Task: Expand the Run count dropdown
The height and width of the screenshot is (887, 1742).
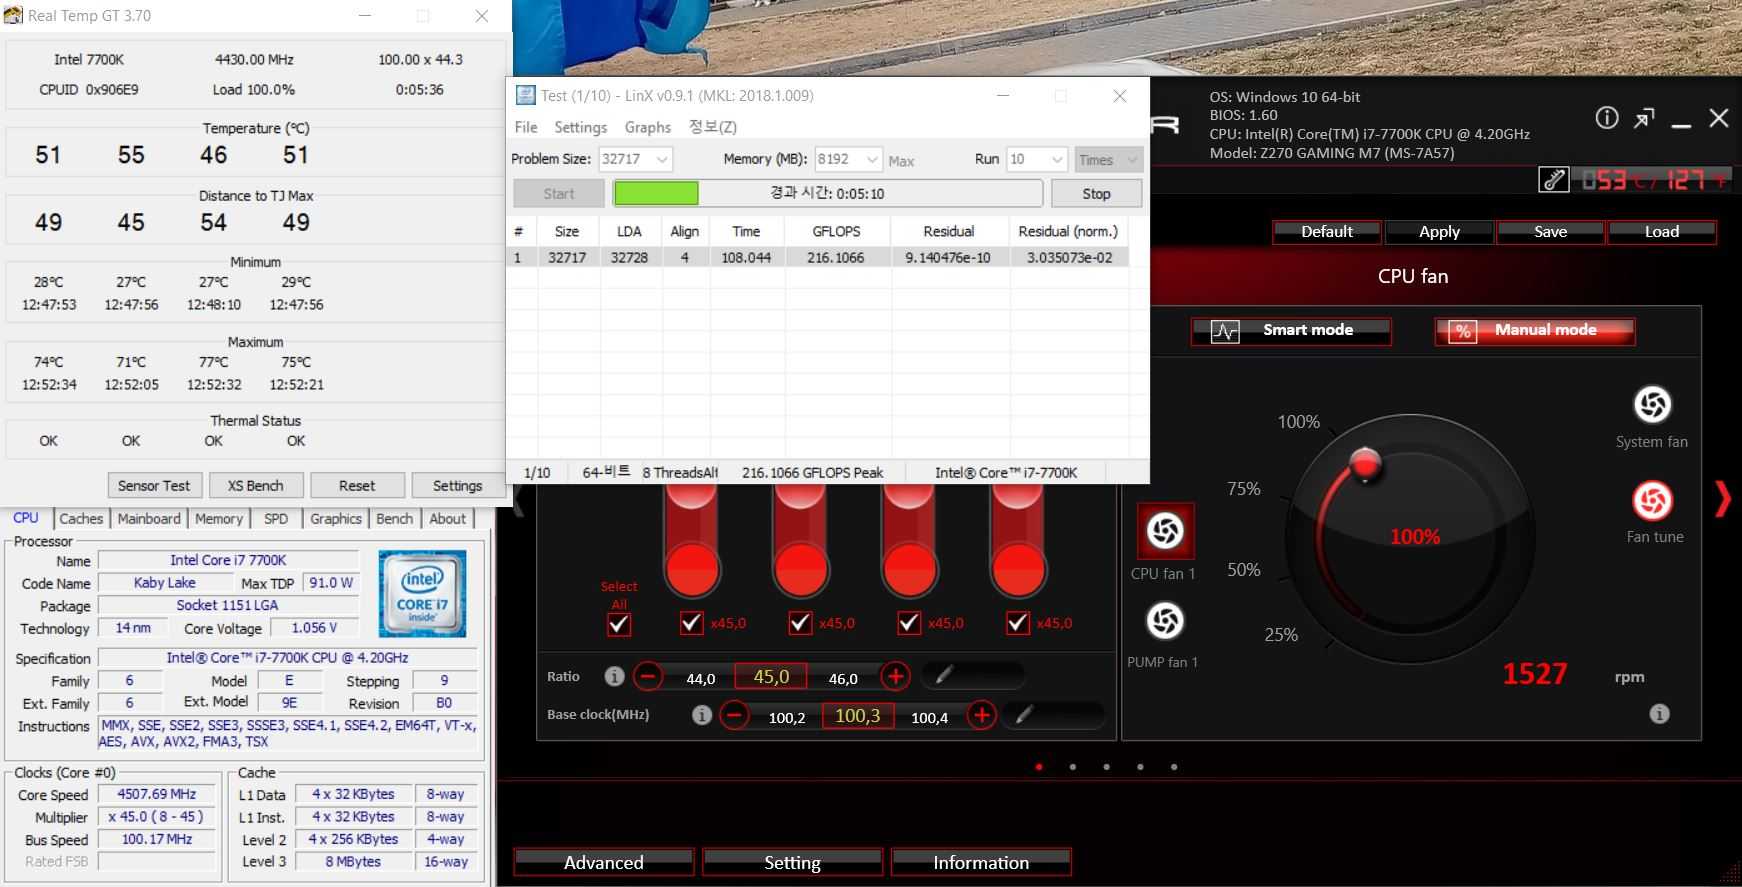Action: coord(1057,160)
